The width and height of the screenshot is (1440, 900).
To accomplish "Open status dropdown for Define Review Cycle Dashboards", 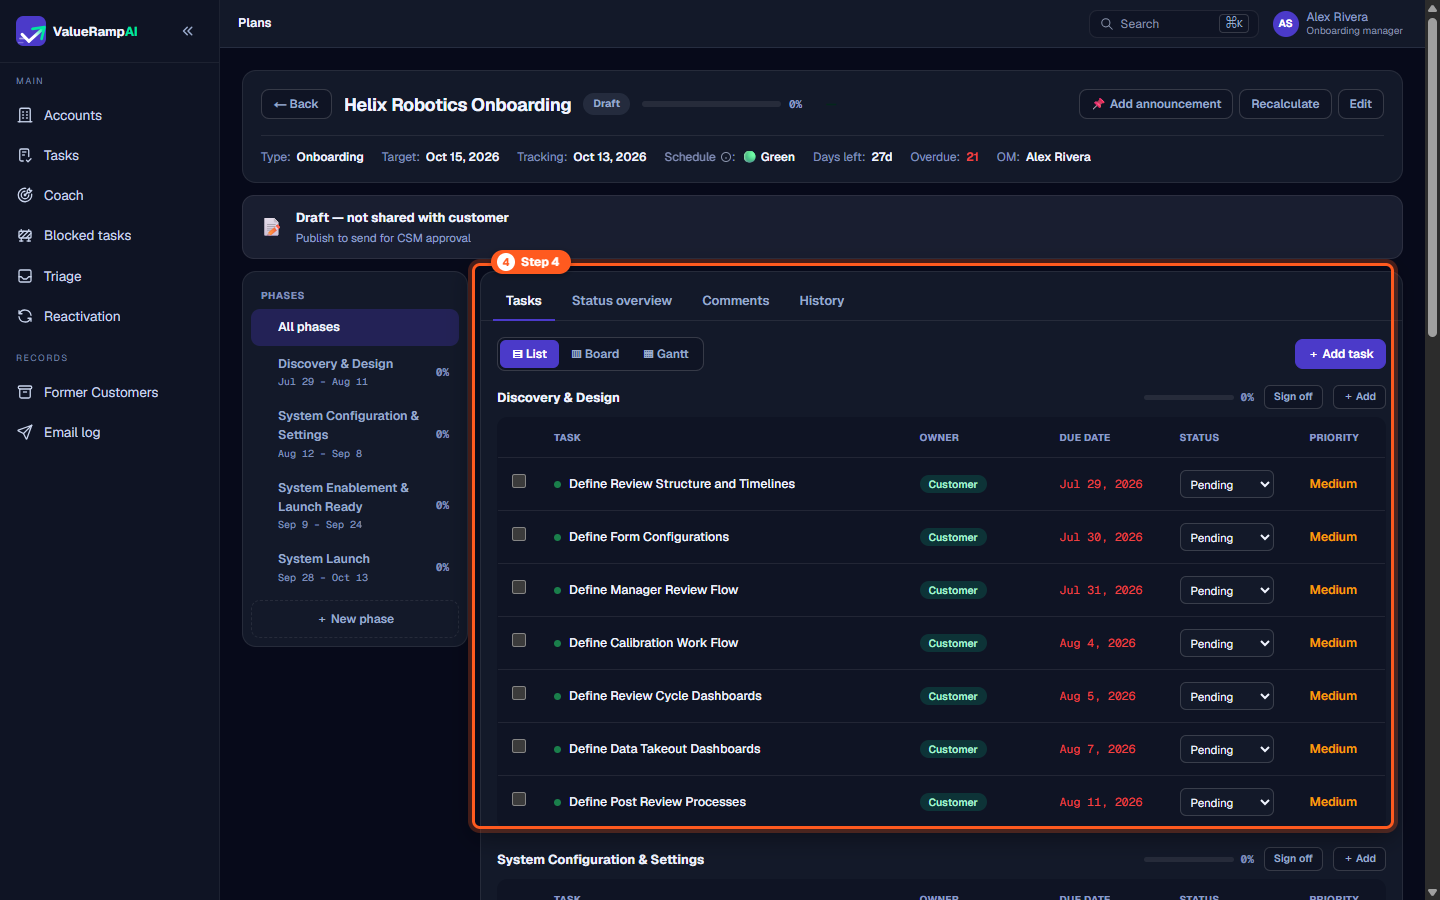I will pos(1226,696).
